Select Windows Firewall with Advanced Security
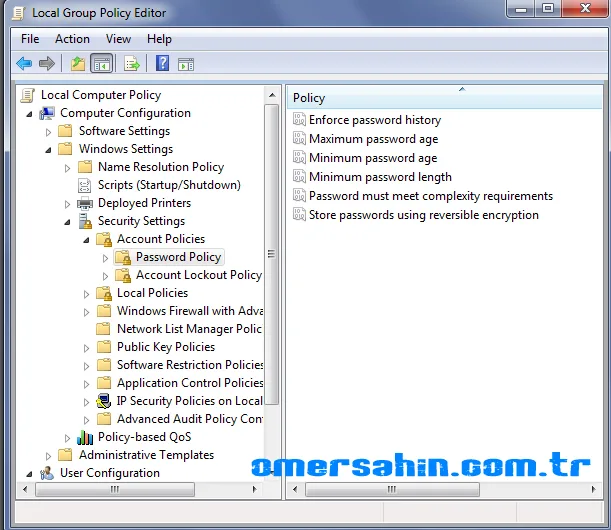The image size is (611, 530). coord(190,311)
